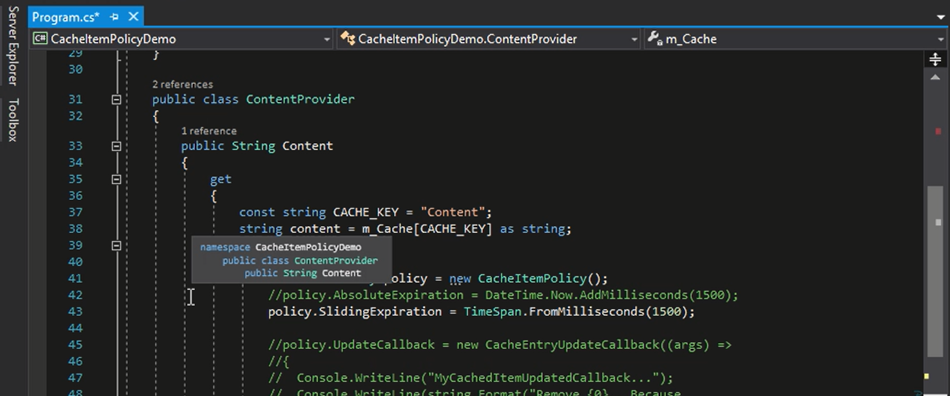Open the tab list overflow arrow
This screenshot has width=950, height=396.
(940, 18)
